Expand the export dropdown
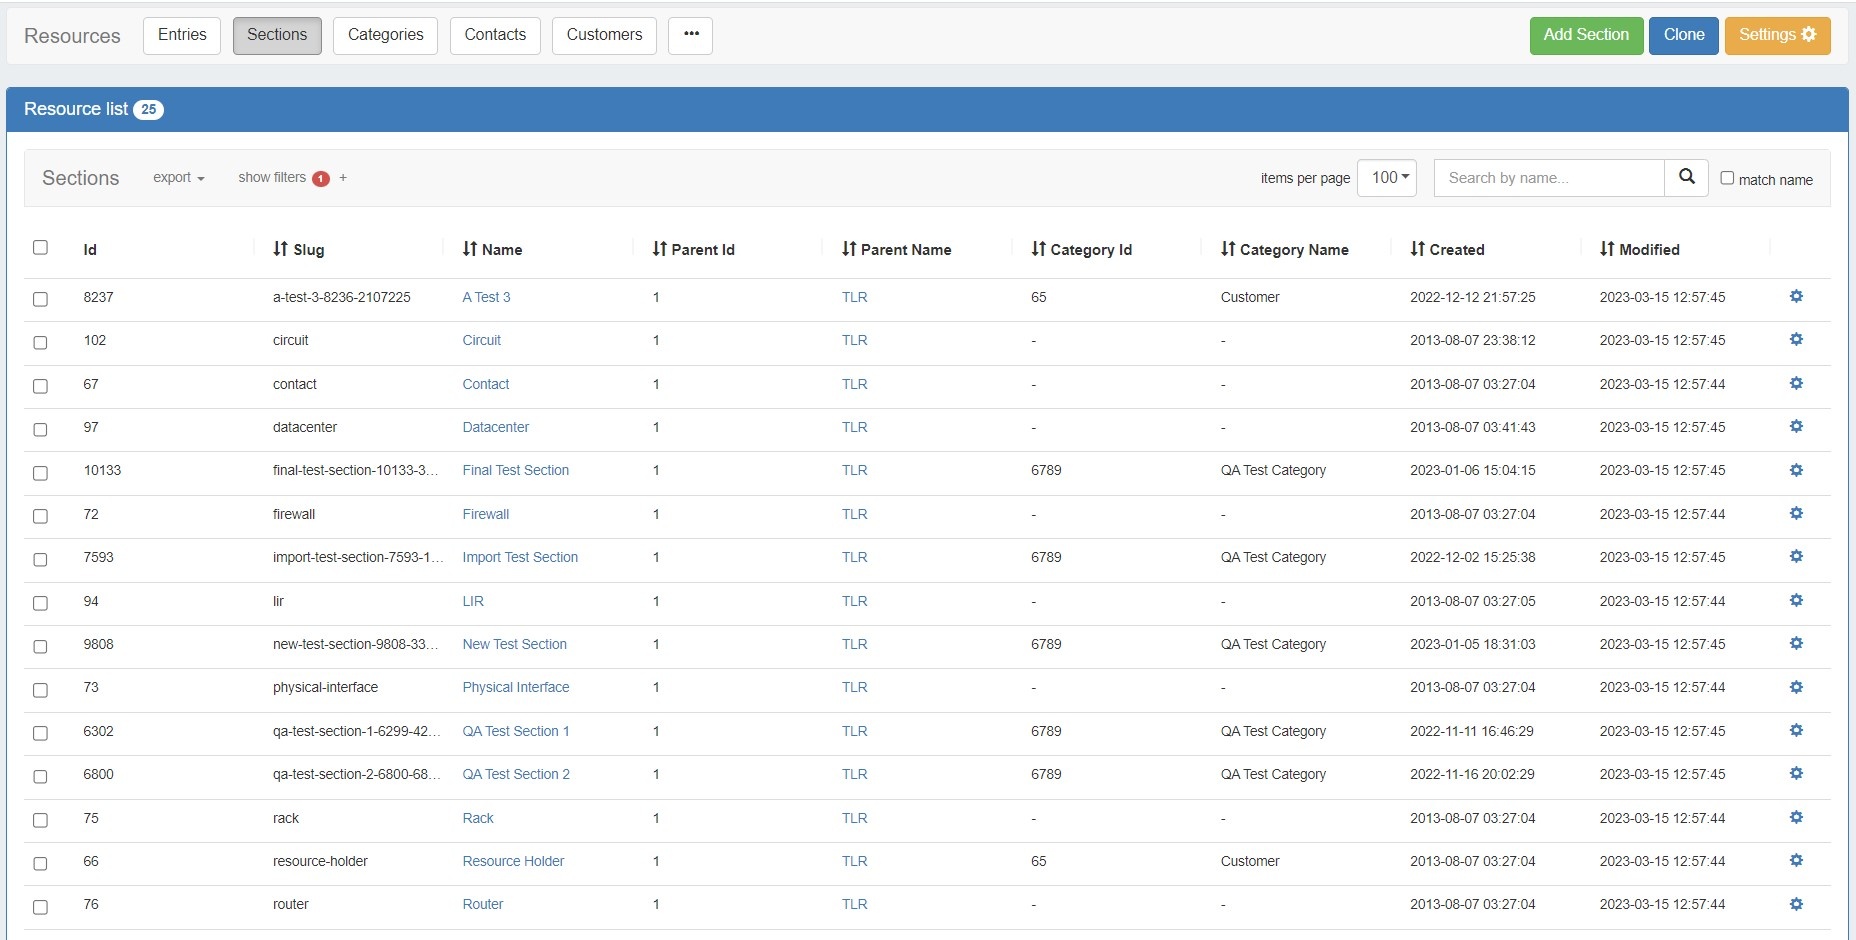 point(178,177)
